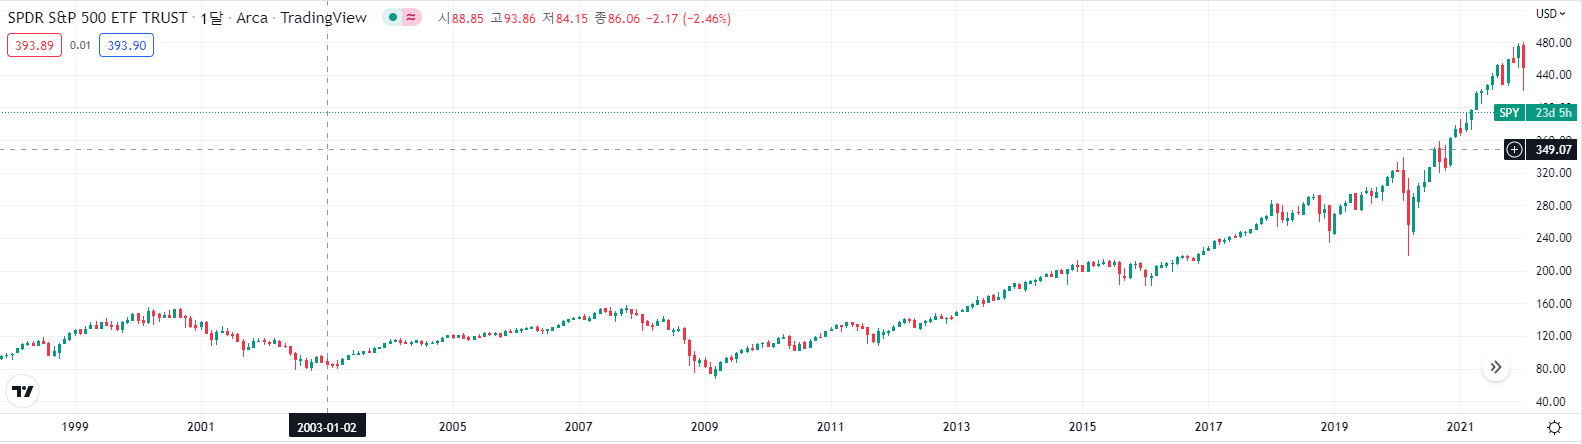The height and width of the screenshot is (444, 1582).
Task: Open the USD currency dropdown
Action: click(1551, 14)
